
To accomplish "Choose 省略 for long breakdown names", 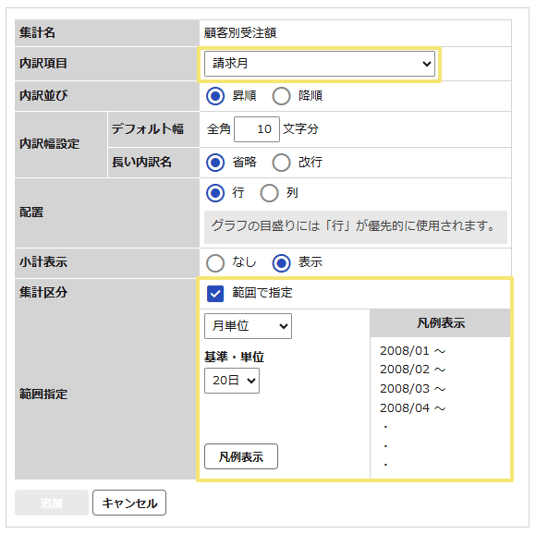I will [x=215, y=162].
